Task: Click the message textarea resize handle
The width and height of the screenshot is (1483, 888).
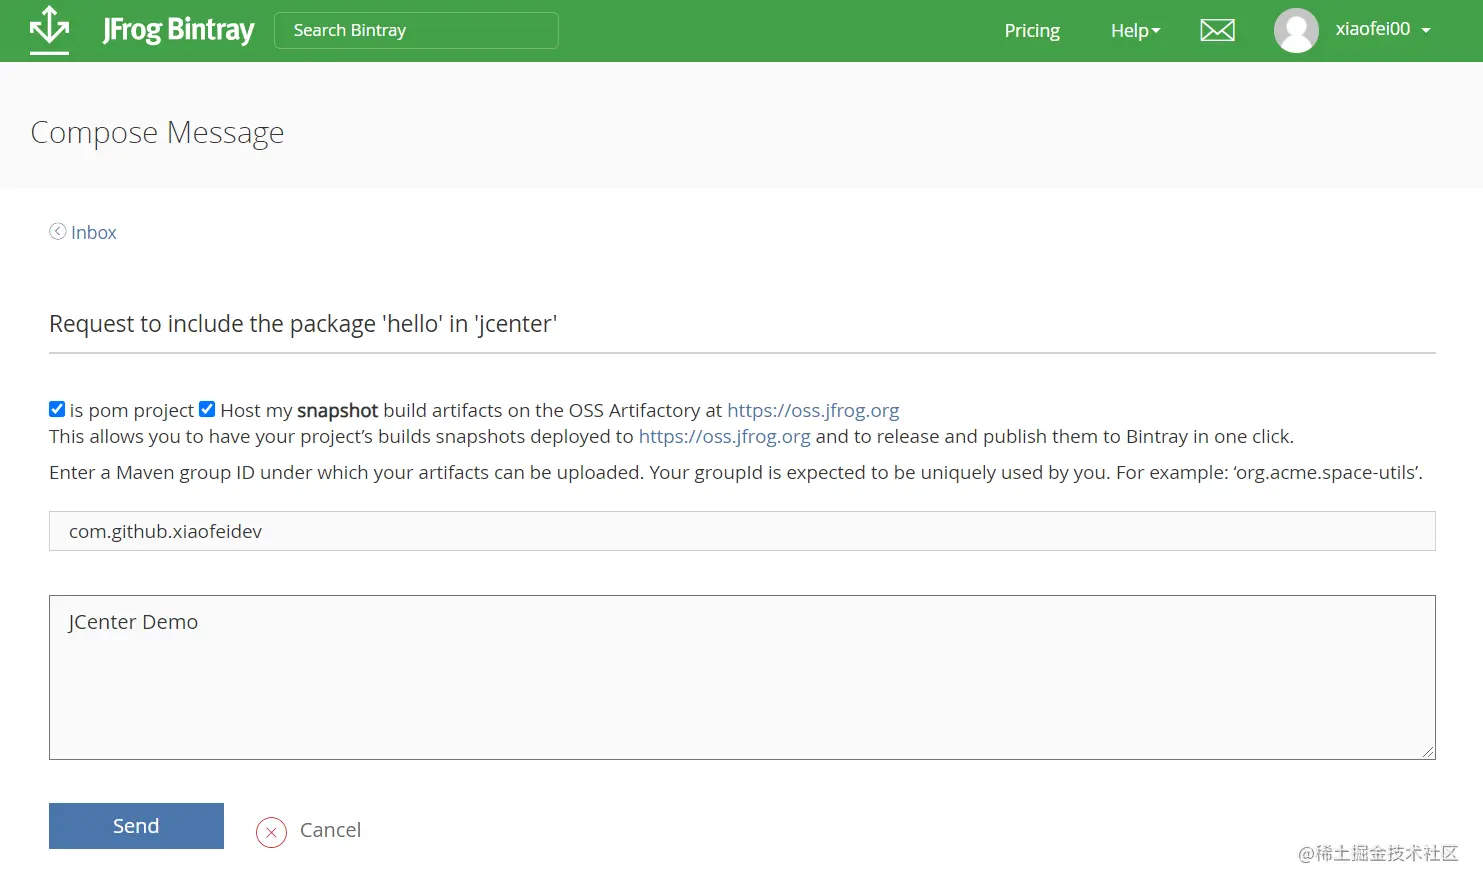Action: pos(1428,752)
